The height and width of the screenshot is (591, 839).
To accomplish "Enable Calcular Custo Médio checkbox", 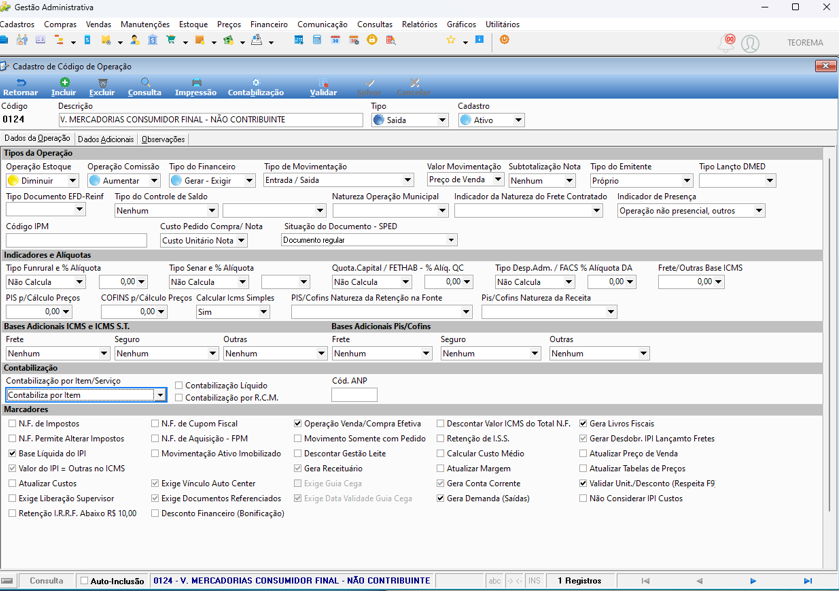I will (440, 454).
